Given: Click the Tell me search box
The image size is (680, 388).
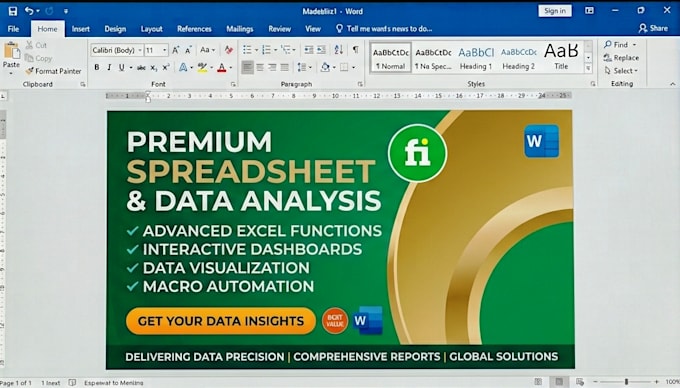Looking at the screenshot, I should [384, 29].
